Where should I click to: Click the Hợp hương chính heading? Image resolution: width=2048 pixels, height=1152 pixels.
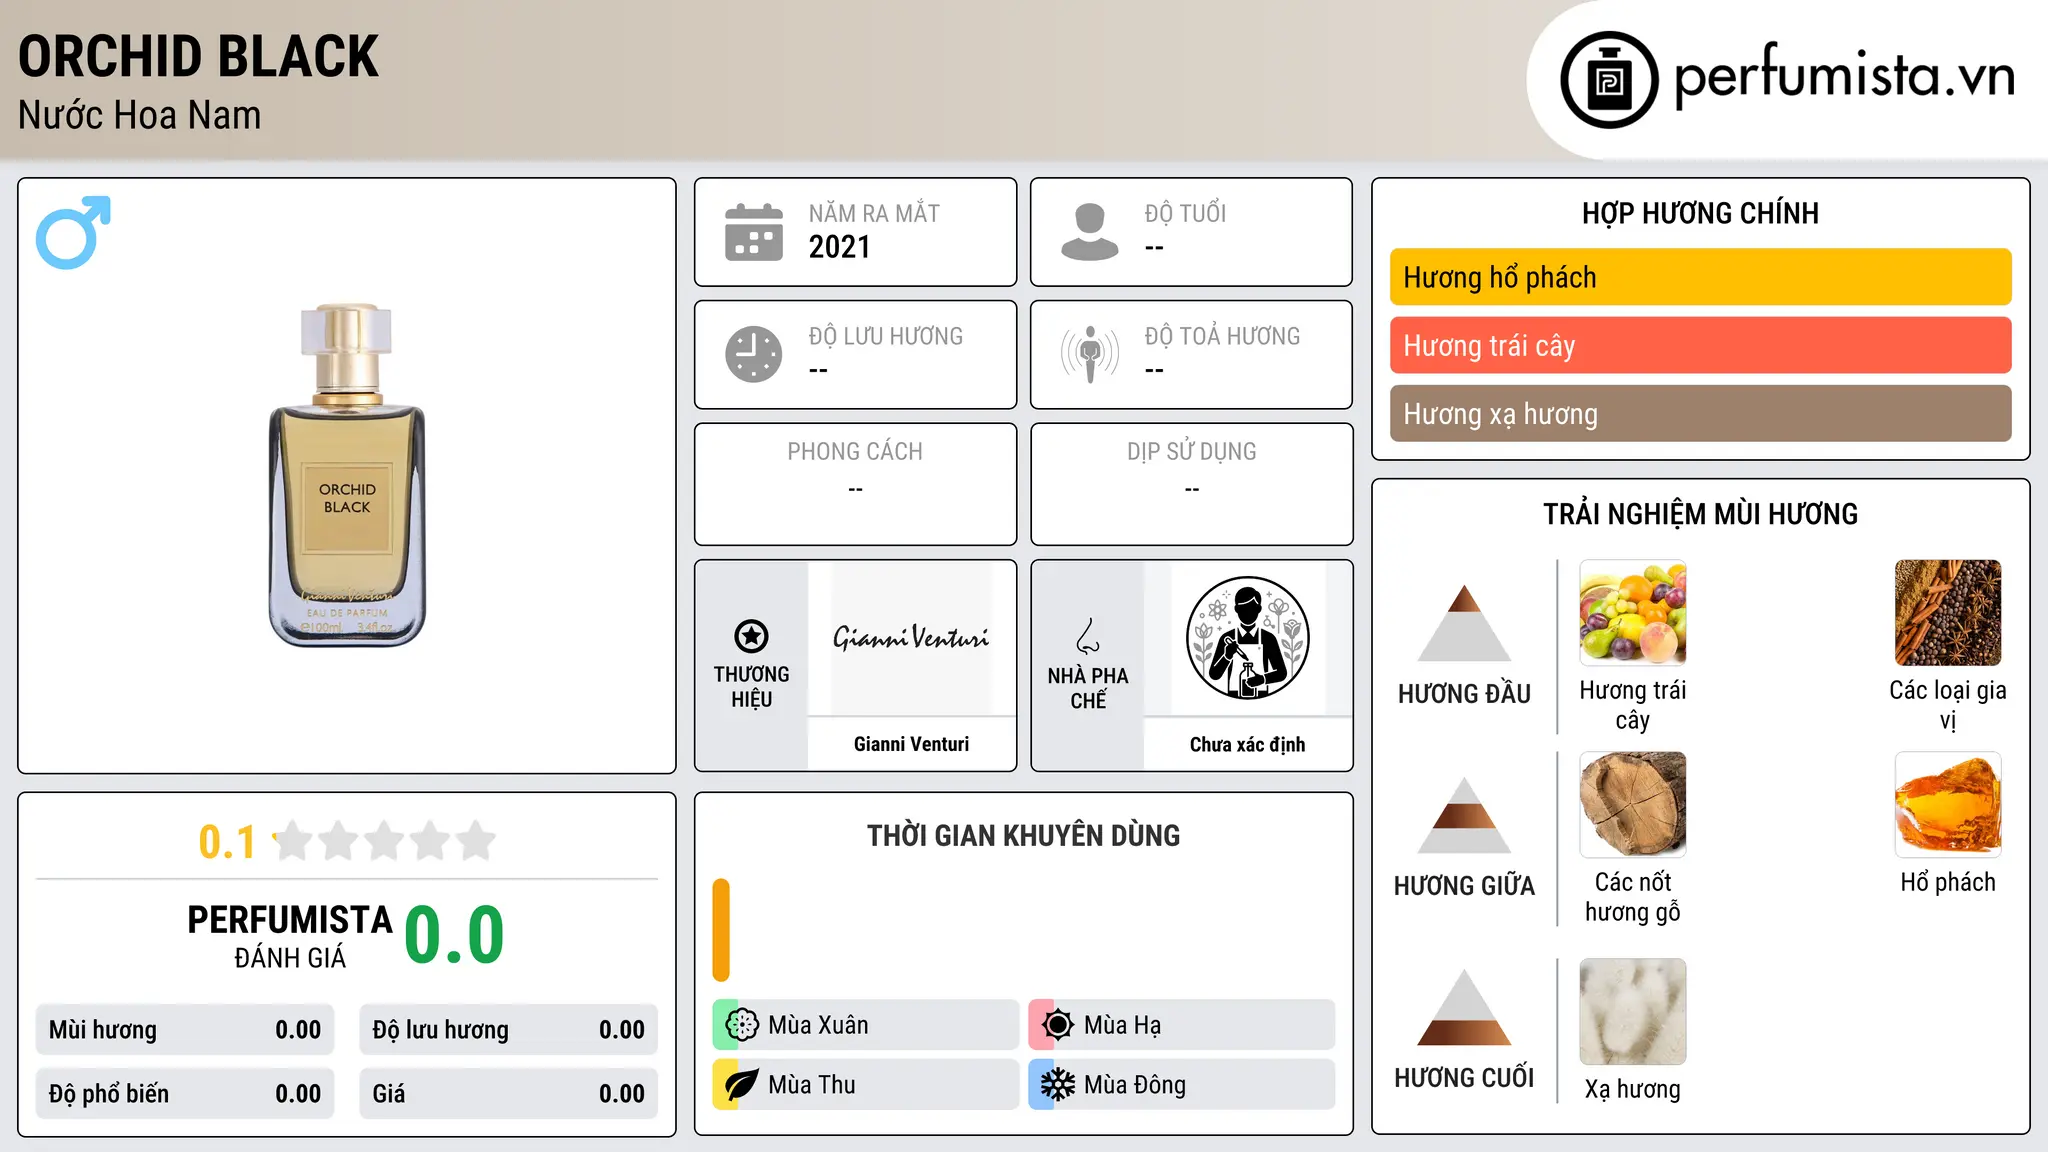1700,213
